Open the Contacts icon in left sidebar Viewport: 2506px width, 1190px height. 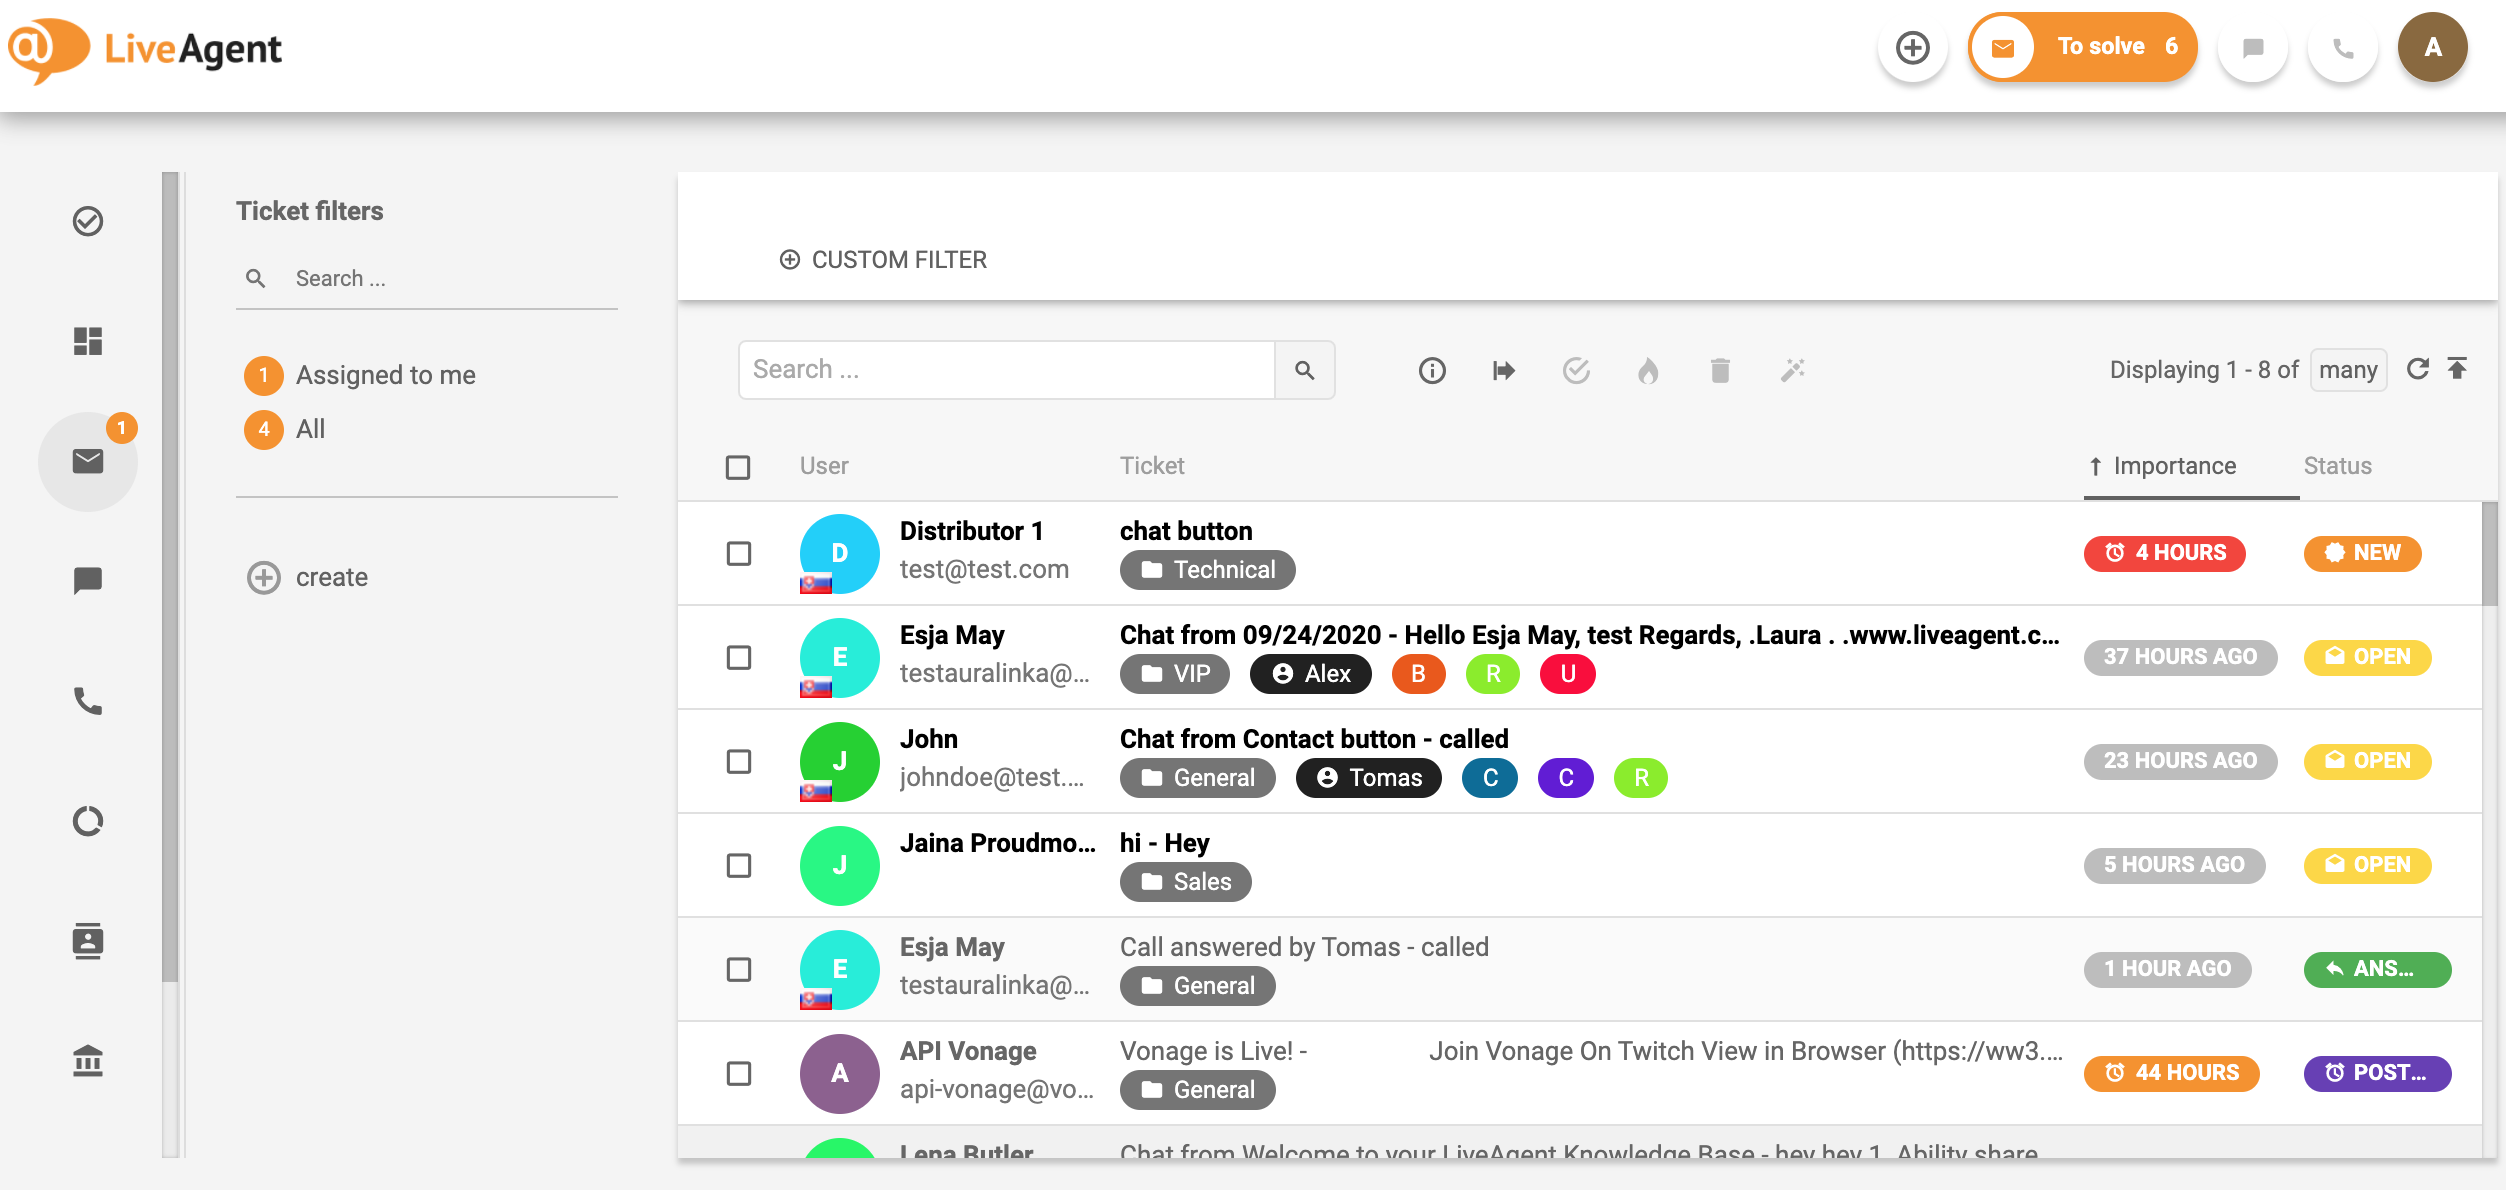point(88,941)
